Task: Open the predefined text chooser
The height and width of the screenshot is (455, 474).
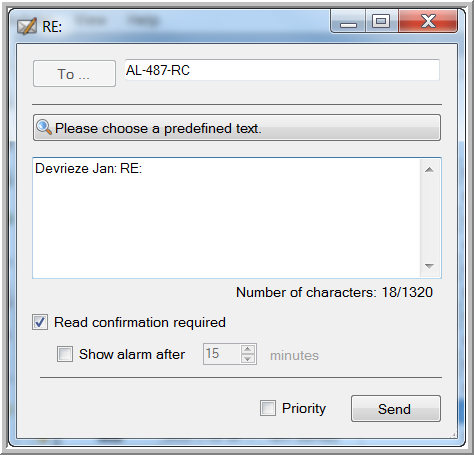Action: click(x=237, y=128)
